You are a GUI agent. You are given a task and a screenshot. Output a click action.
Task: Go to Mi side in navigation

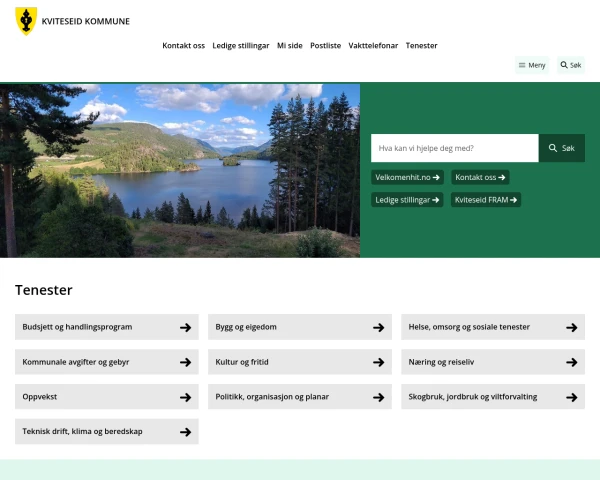[290, 46]
